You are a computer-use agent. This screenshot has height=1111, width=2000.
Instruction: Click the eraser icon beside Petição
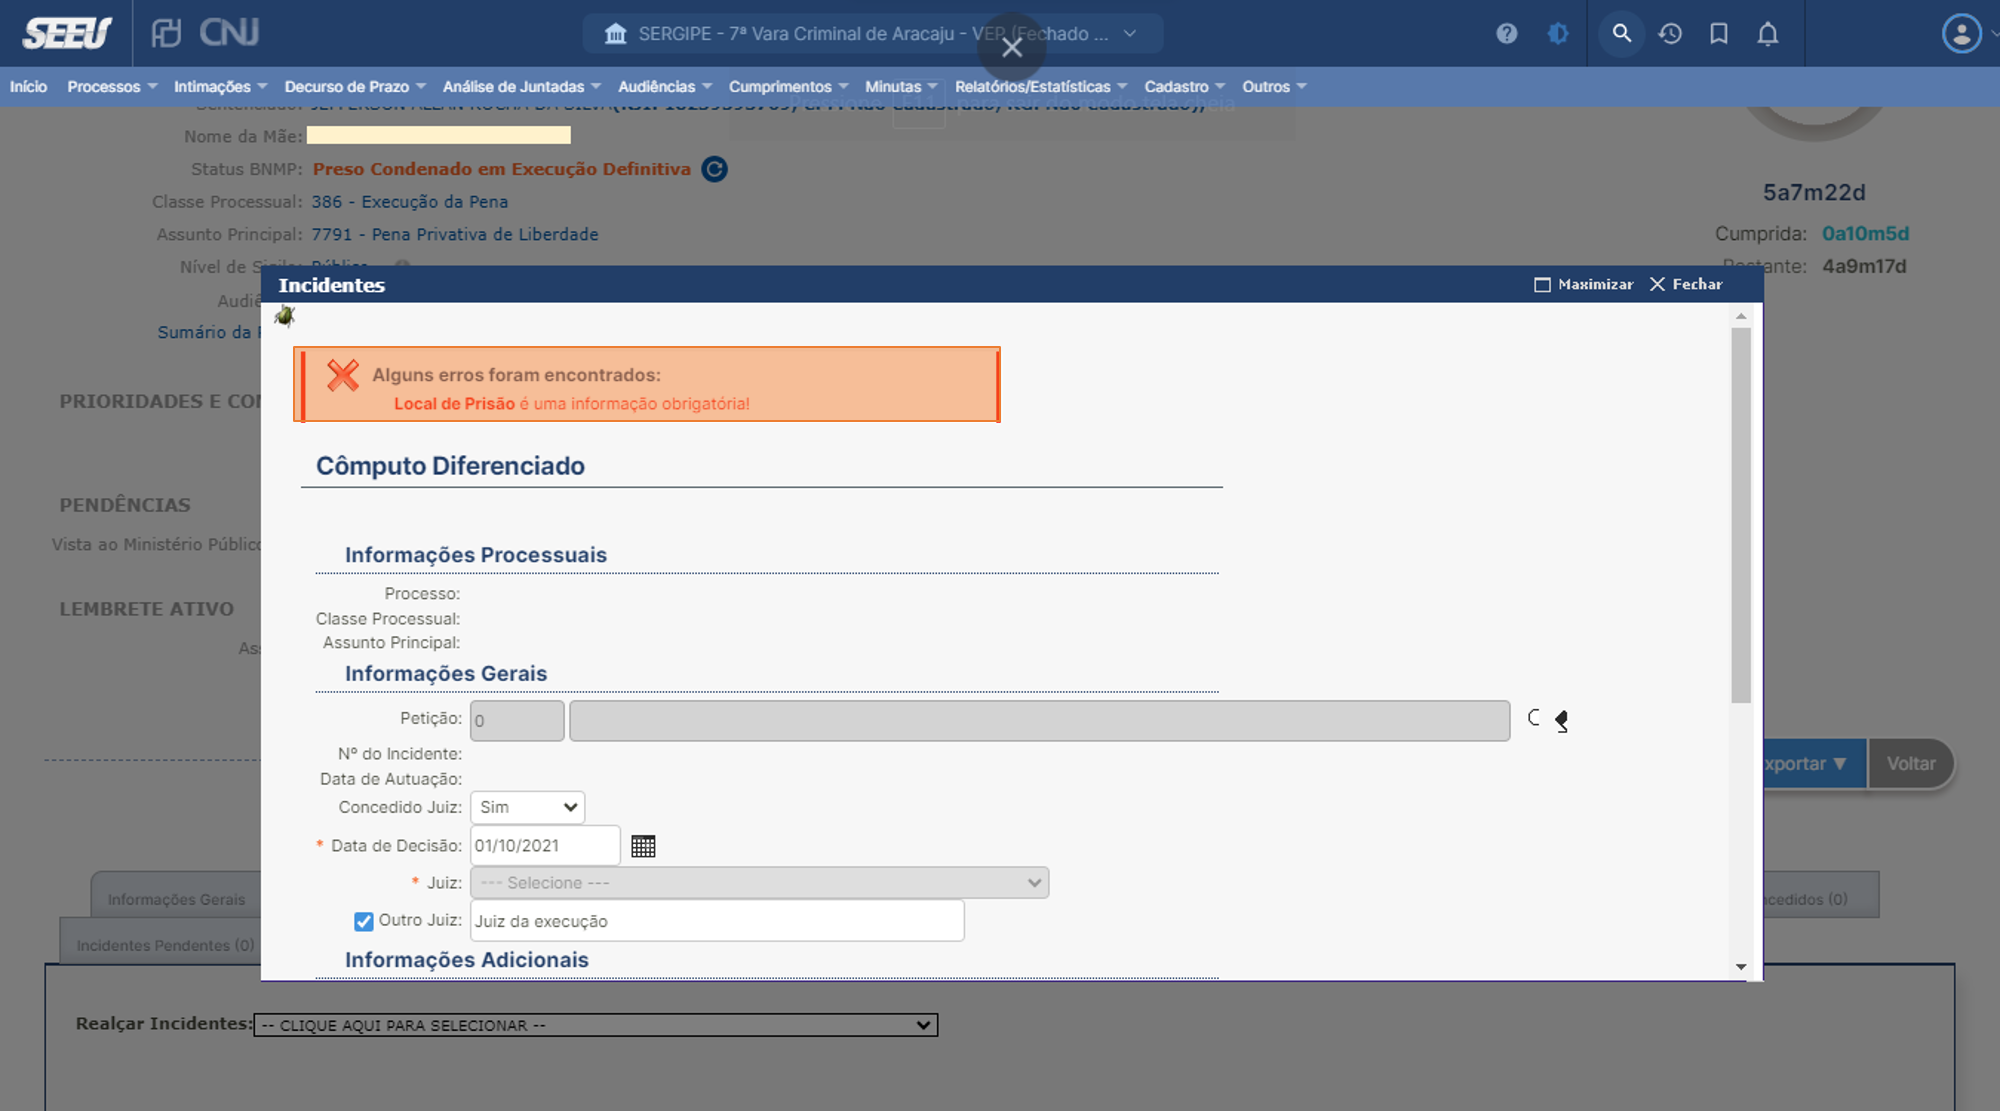point(1561,721)
